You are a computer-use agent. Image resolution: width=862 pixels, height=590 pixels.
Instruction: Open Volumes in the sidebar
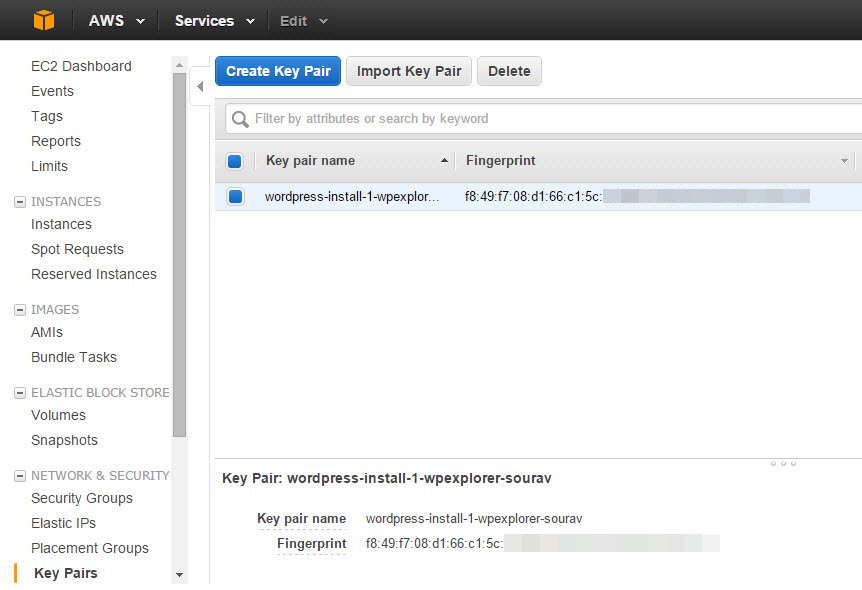58,415
